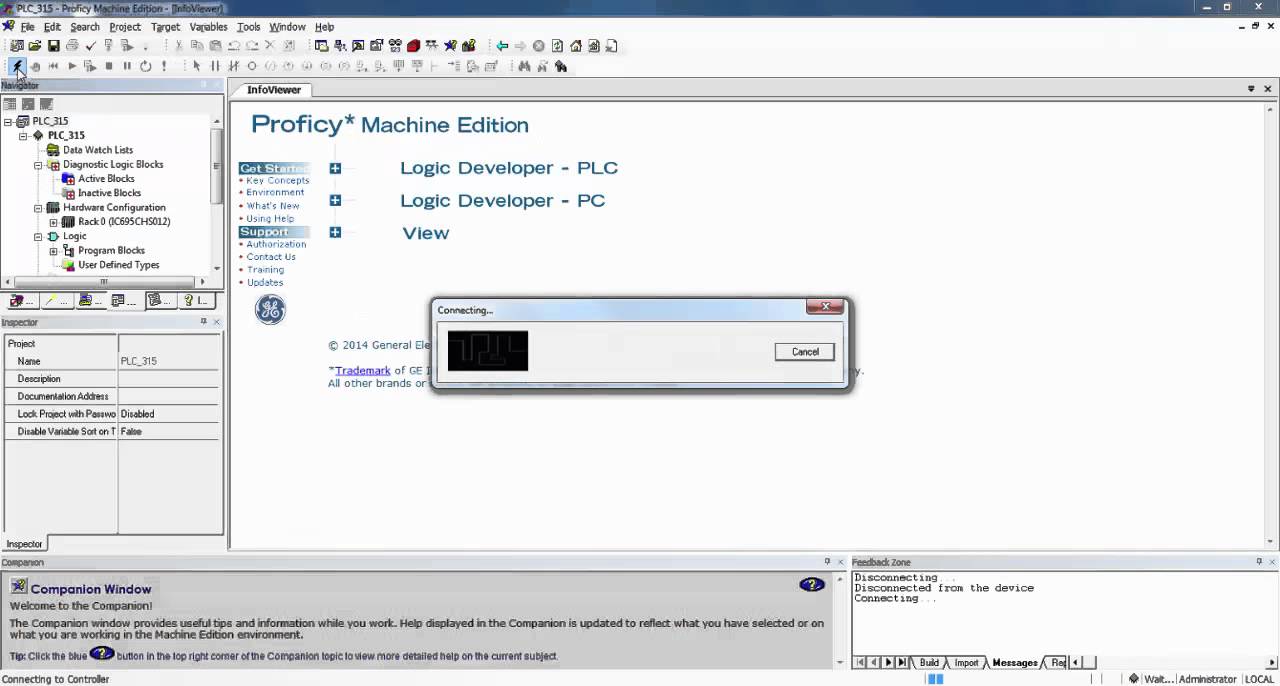This screenshot has height=686, width=1280.
Task: Click the Connect (lightning bolt) toolbar icon
Action: 17,66
